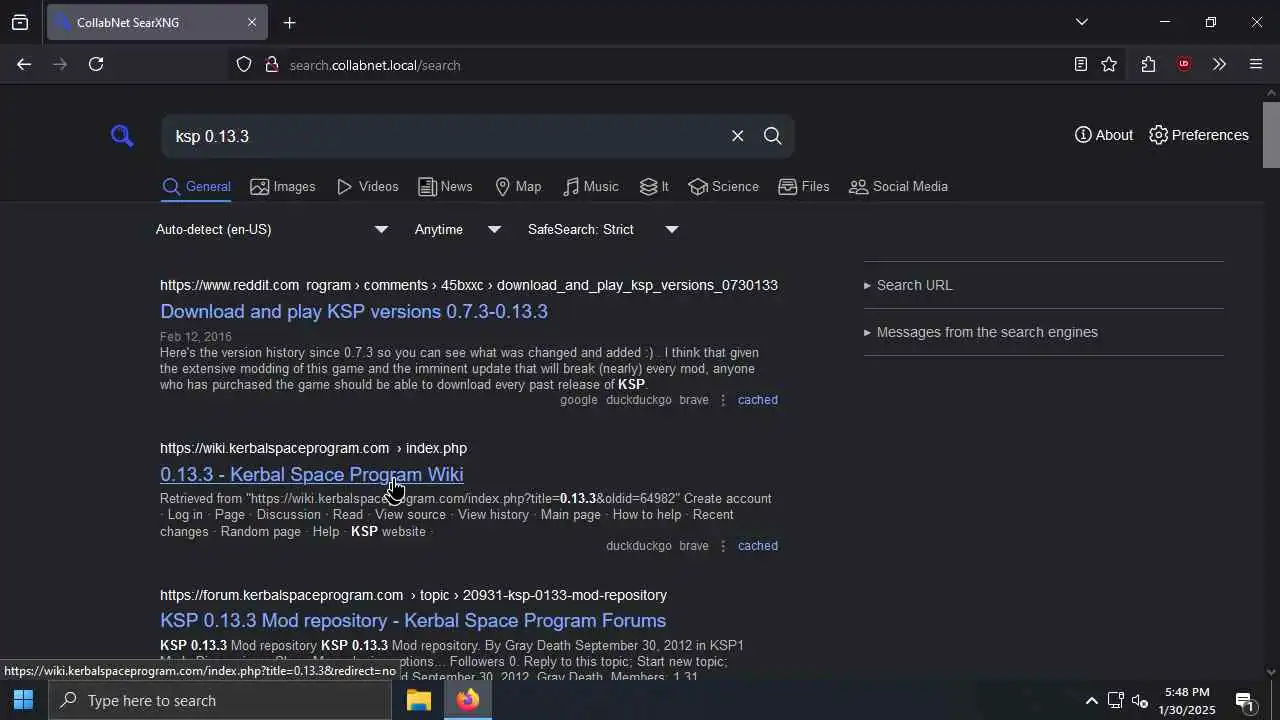The image size is (1280, 720).
Task: Click the Firefox taskbar icon
Action: (467, 700)
